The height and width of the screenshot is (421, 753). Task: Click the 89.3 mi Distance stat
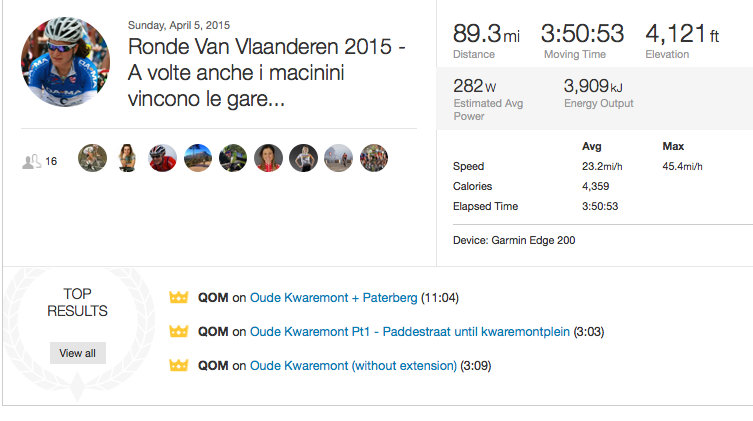click(487, 39)
